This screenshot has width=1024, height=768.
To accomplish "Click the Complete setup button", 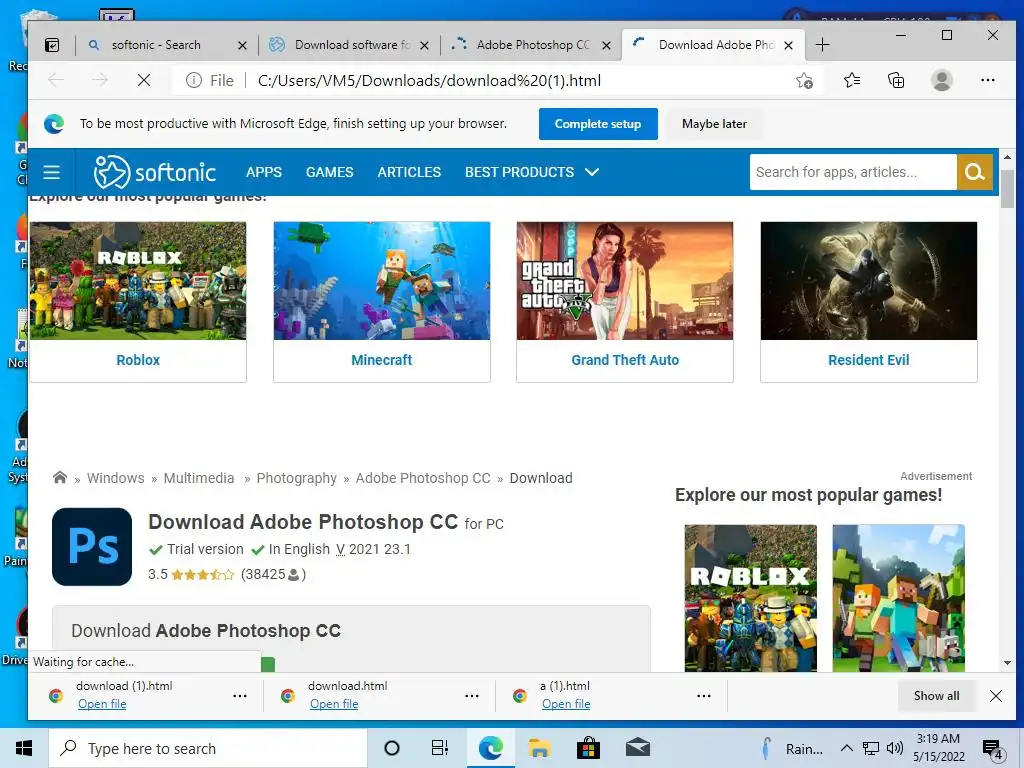I will (x=598, y=124).
